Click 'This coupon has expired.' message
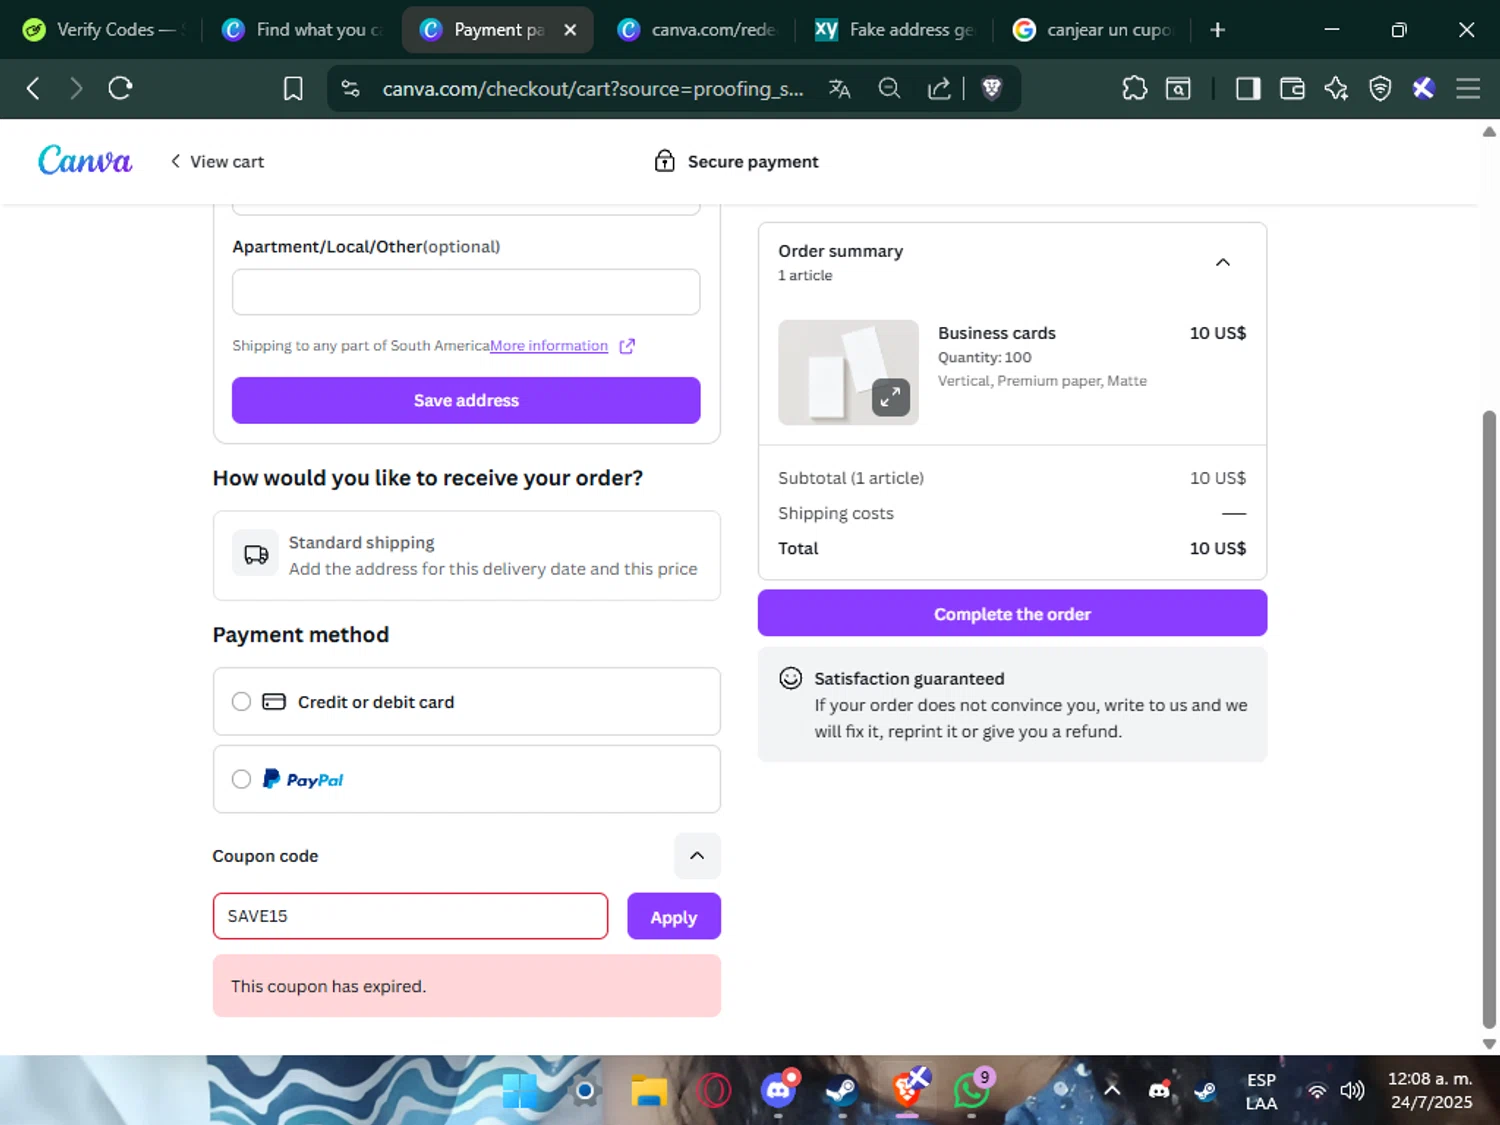The image size is (1500, 1125). click(328, 986)
